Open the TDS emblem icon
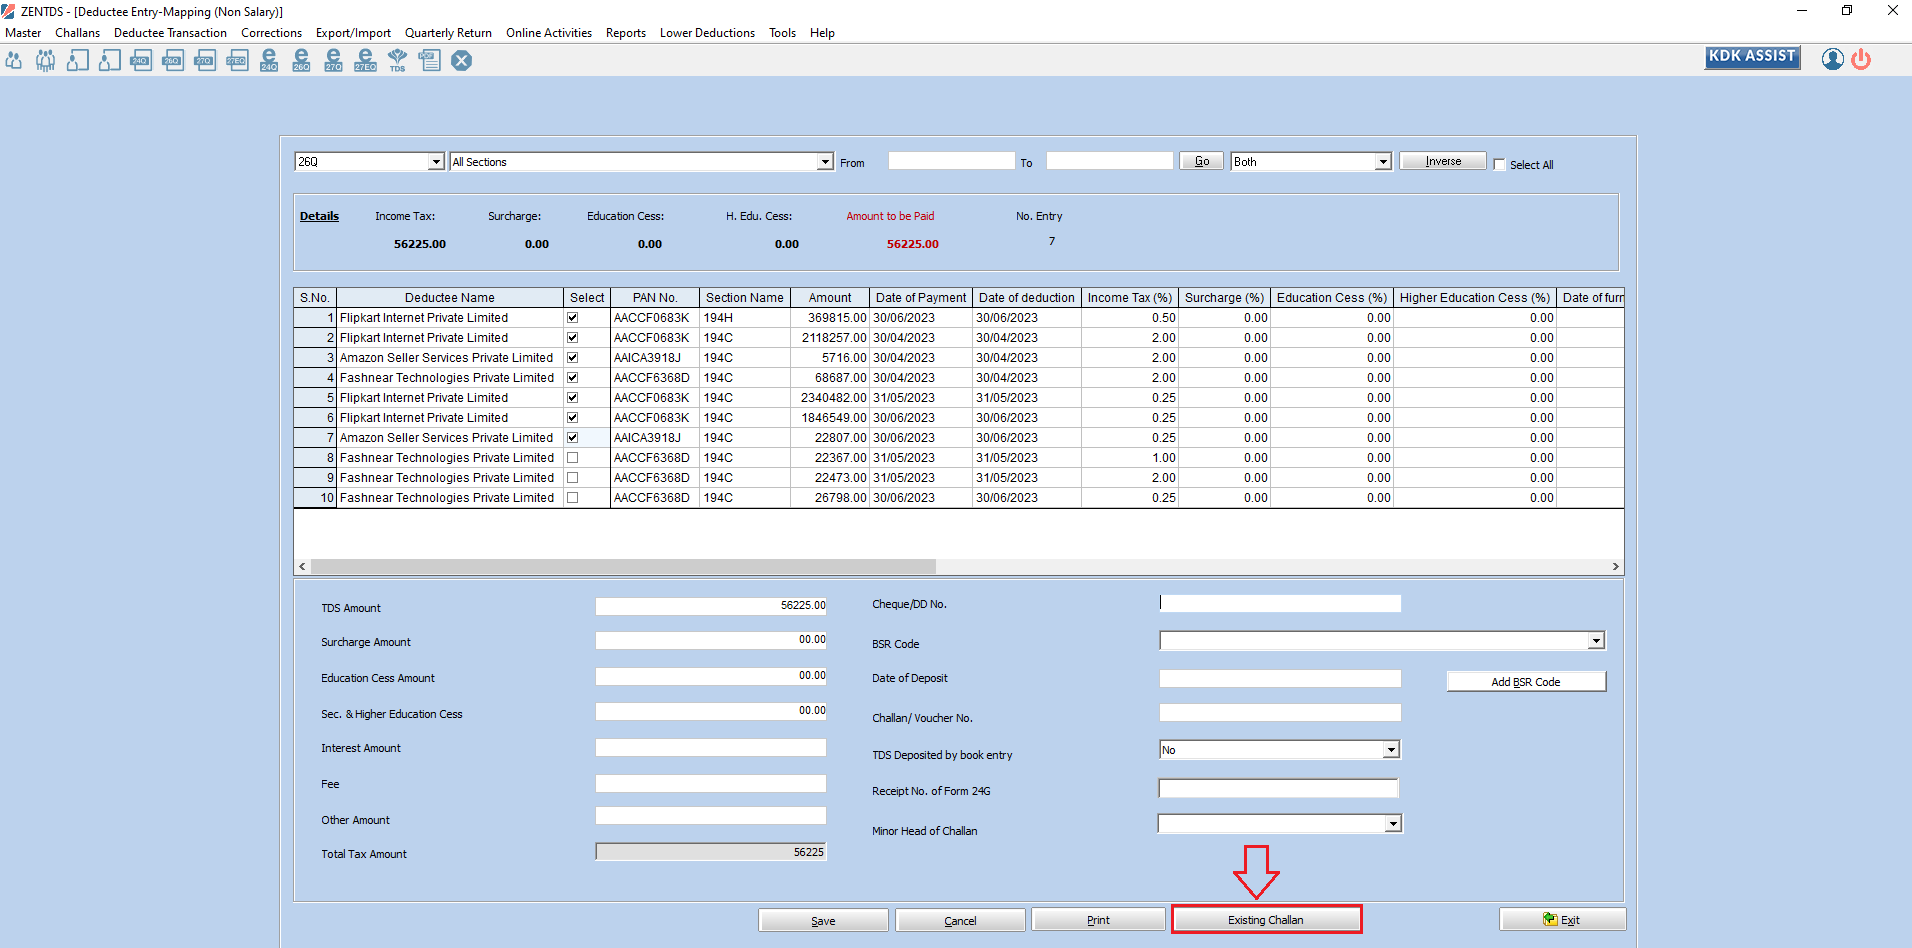The height and width of the screenshot is (948, 1912). click(x=397, y=60)
